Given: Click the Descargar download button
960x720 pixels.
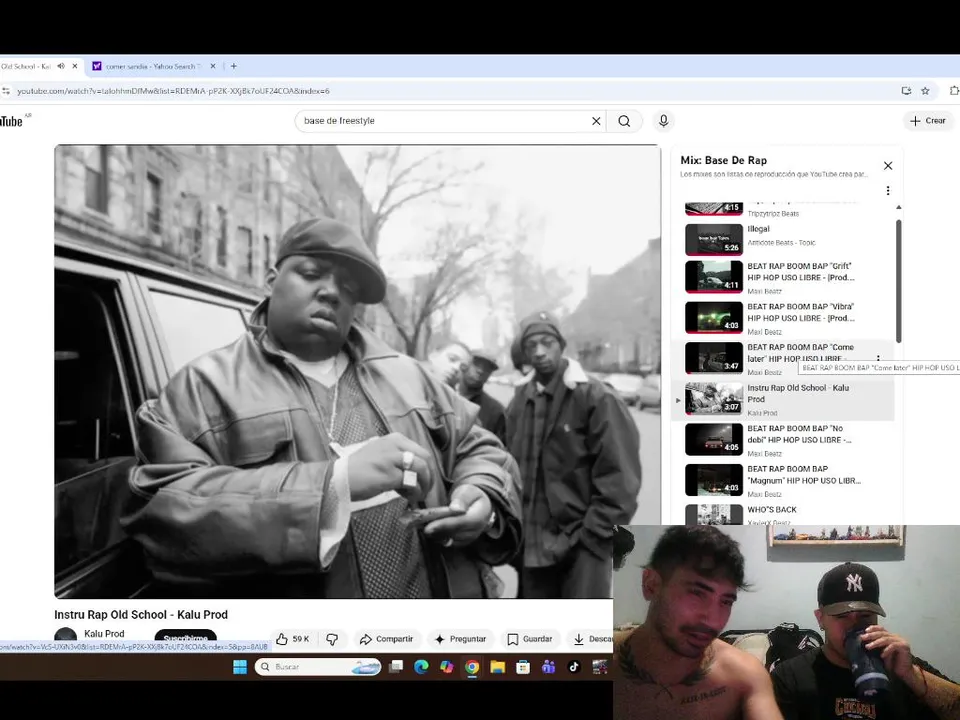Looking at the screenshot, I should tap(591, 639).
